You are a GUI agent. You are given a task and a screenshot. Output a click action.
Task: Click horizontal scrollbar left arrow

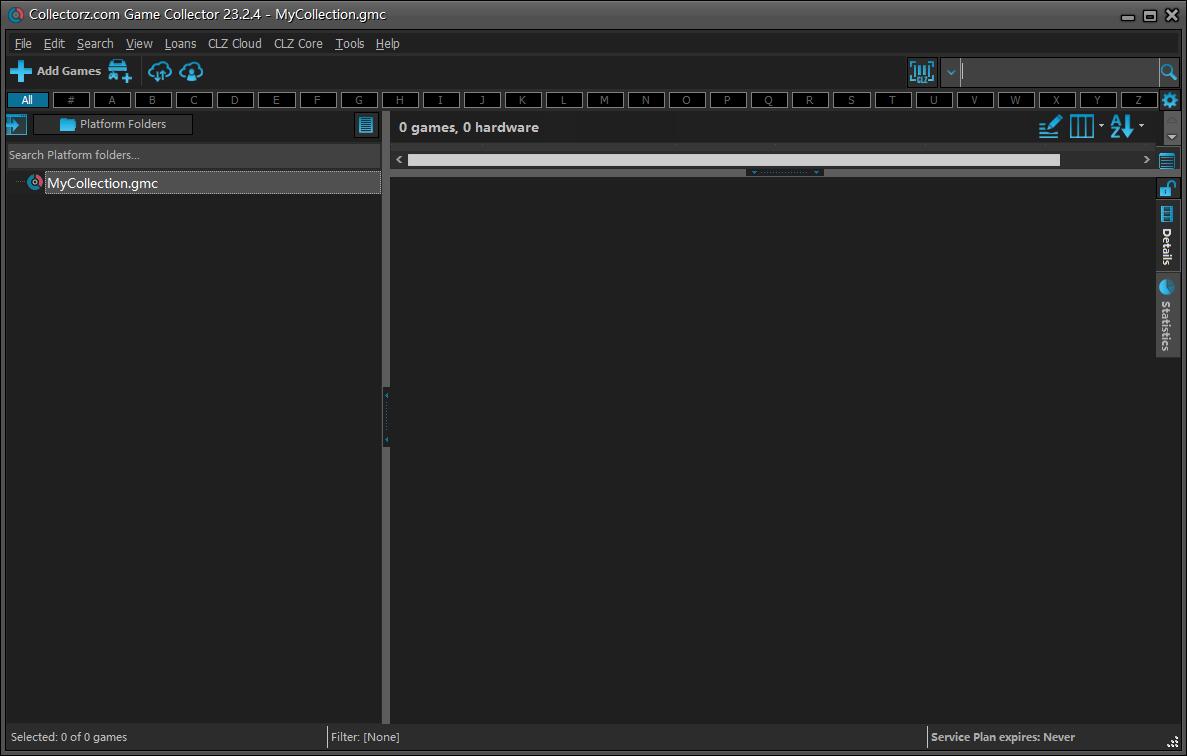pos(399,160)
